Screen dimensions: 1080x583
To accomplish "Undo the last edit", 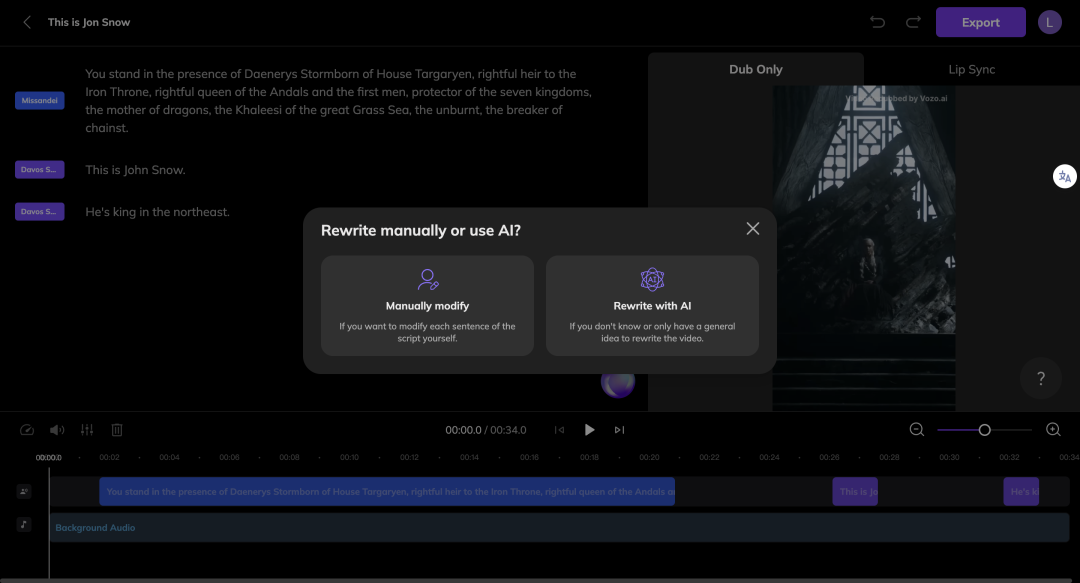I will click(x=878, y=22).
